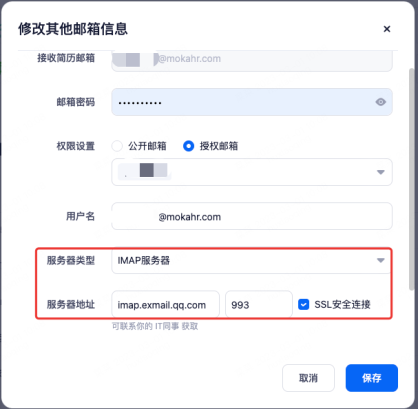Click the port field showing 993

pyautogui.click(x=259, y=304)
